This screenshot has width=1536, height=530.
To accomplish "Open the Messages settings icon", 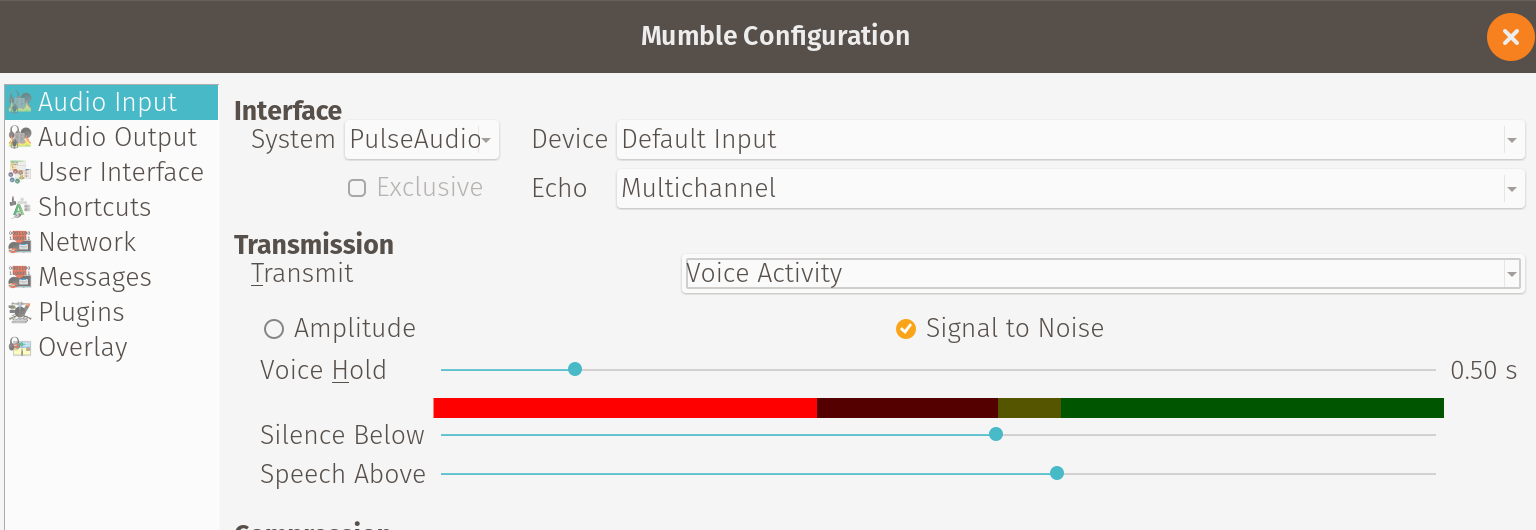I will pyautogui.click(x=20, y=277).
